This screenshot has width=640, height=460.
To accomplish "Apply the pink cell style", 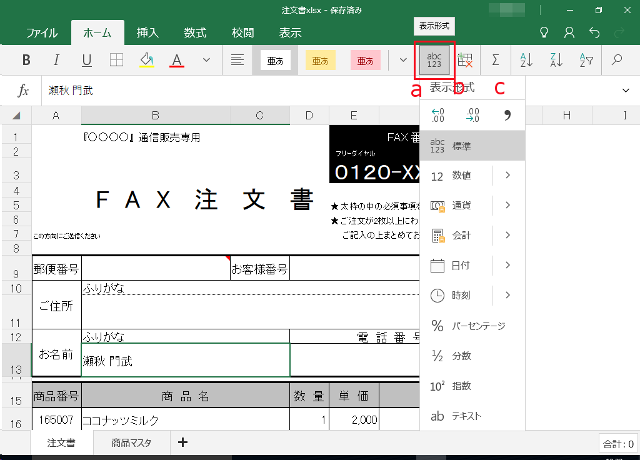I will click(x=365, y=61).
